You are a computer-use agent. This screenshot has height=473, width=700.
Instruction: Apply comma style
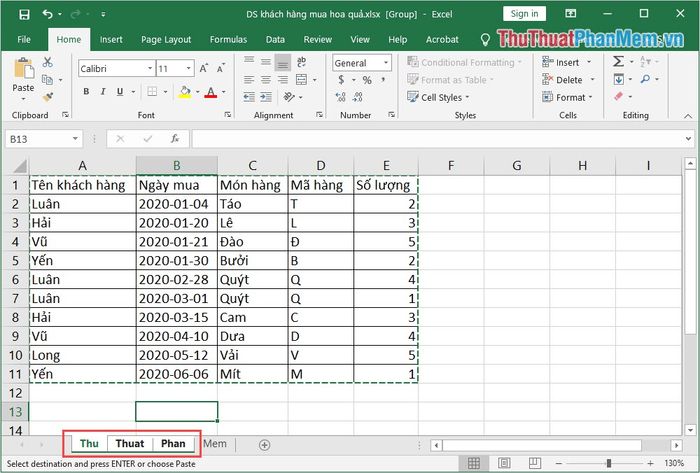click(383, 80)
